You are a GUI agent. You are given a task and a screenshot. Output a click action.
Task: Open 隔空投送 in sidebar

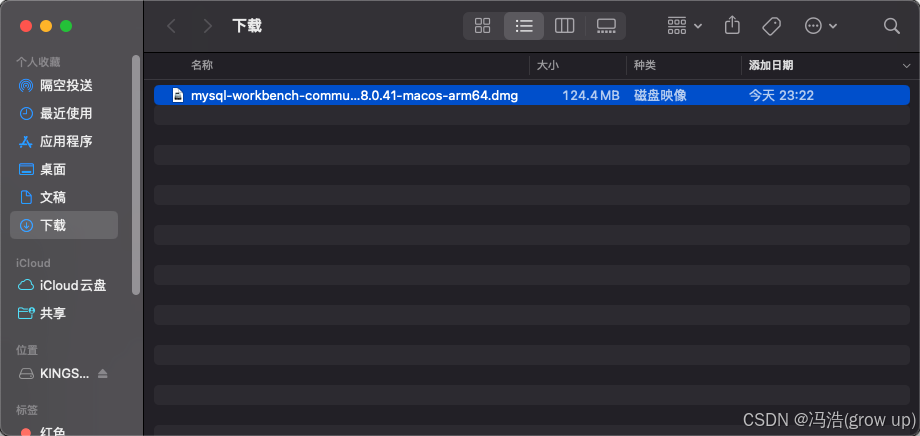click(64, 86)
